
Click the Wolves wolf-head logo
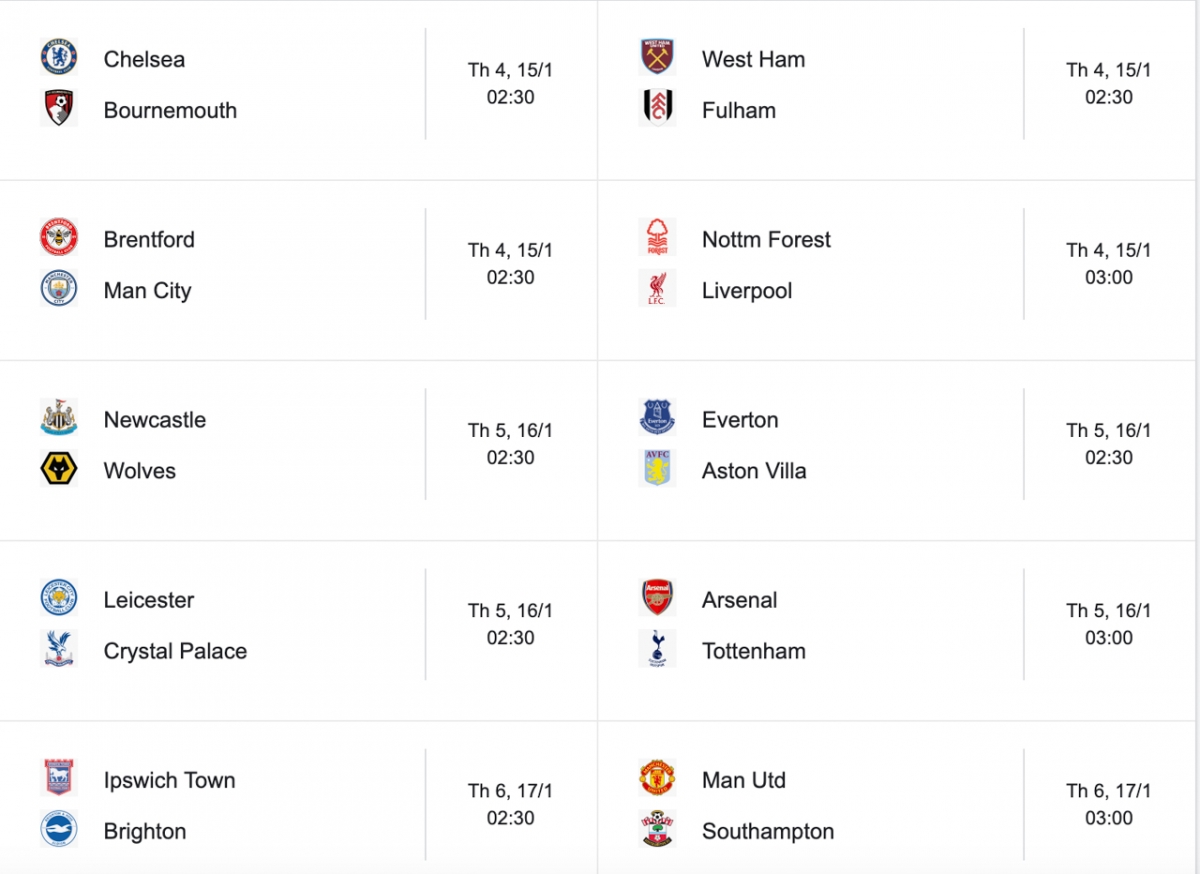coord(59,468)
